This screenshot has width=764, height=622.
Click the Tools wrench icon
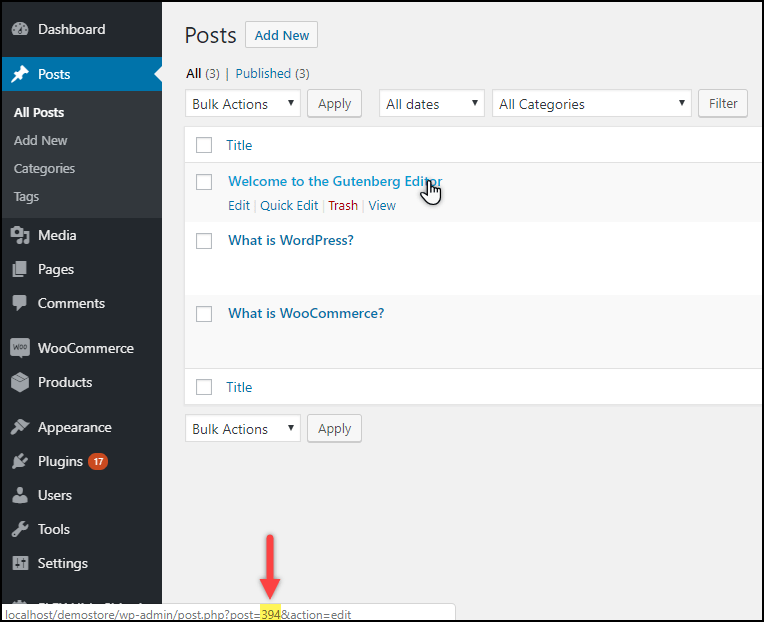coord(20,529)
